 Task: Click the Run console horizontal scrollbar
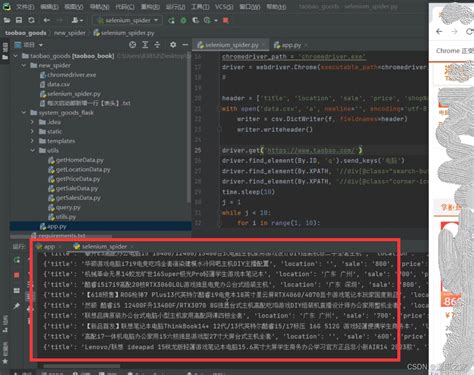point(82,366)
